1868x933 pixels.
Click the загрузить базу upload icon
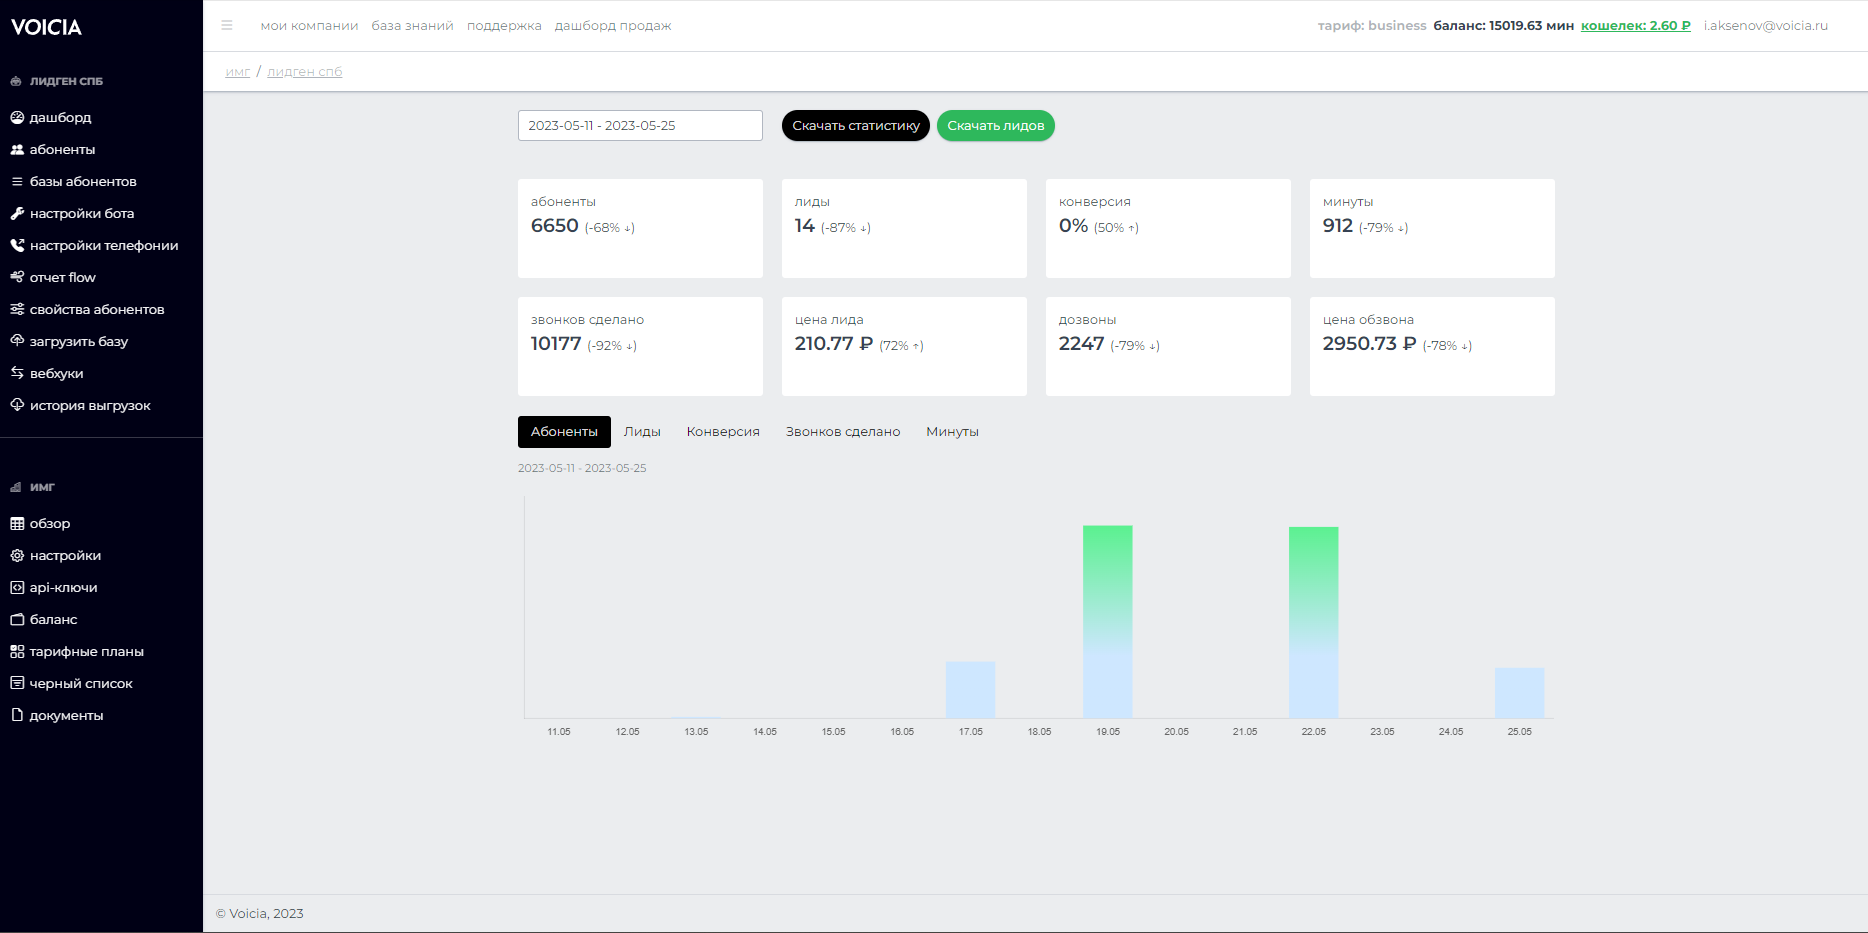click(17, 341)
